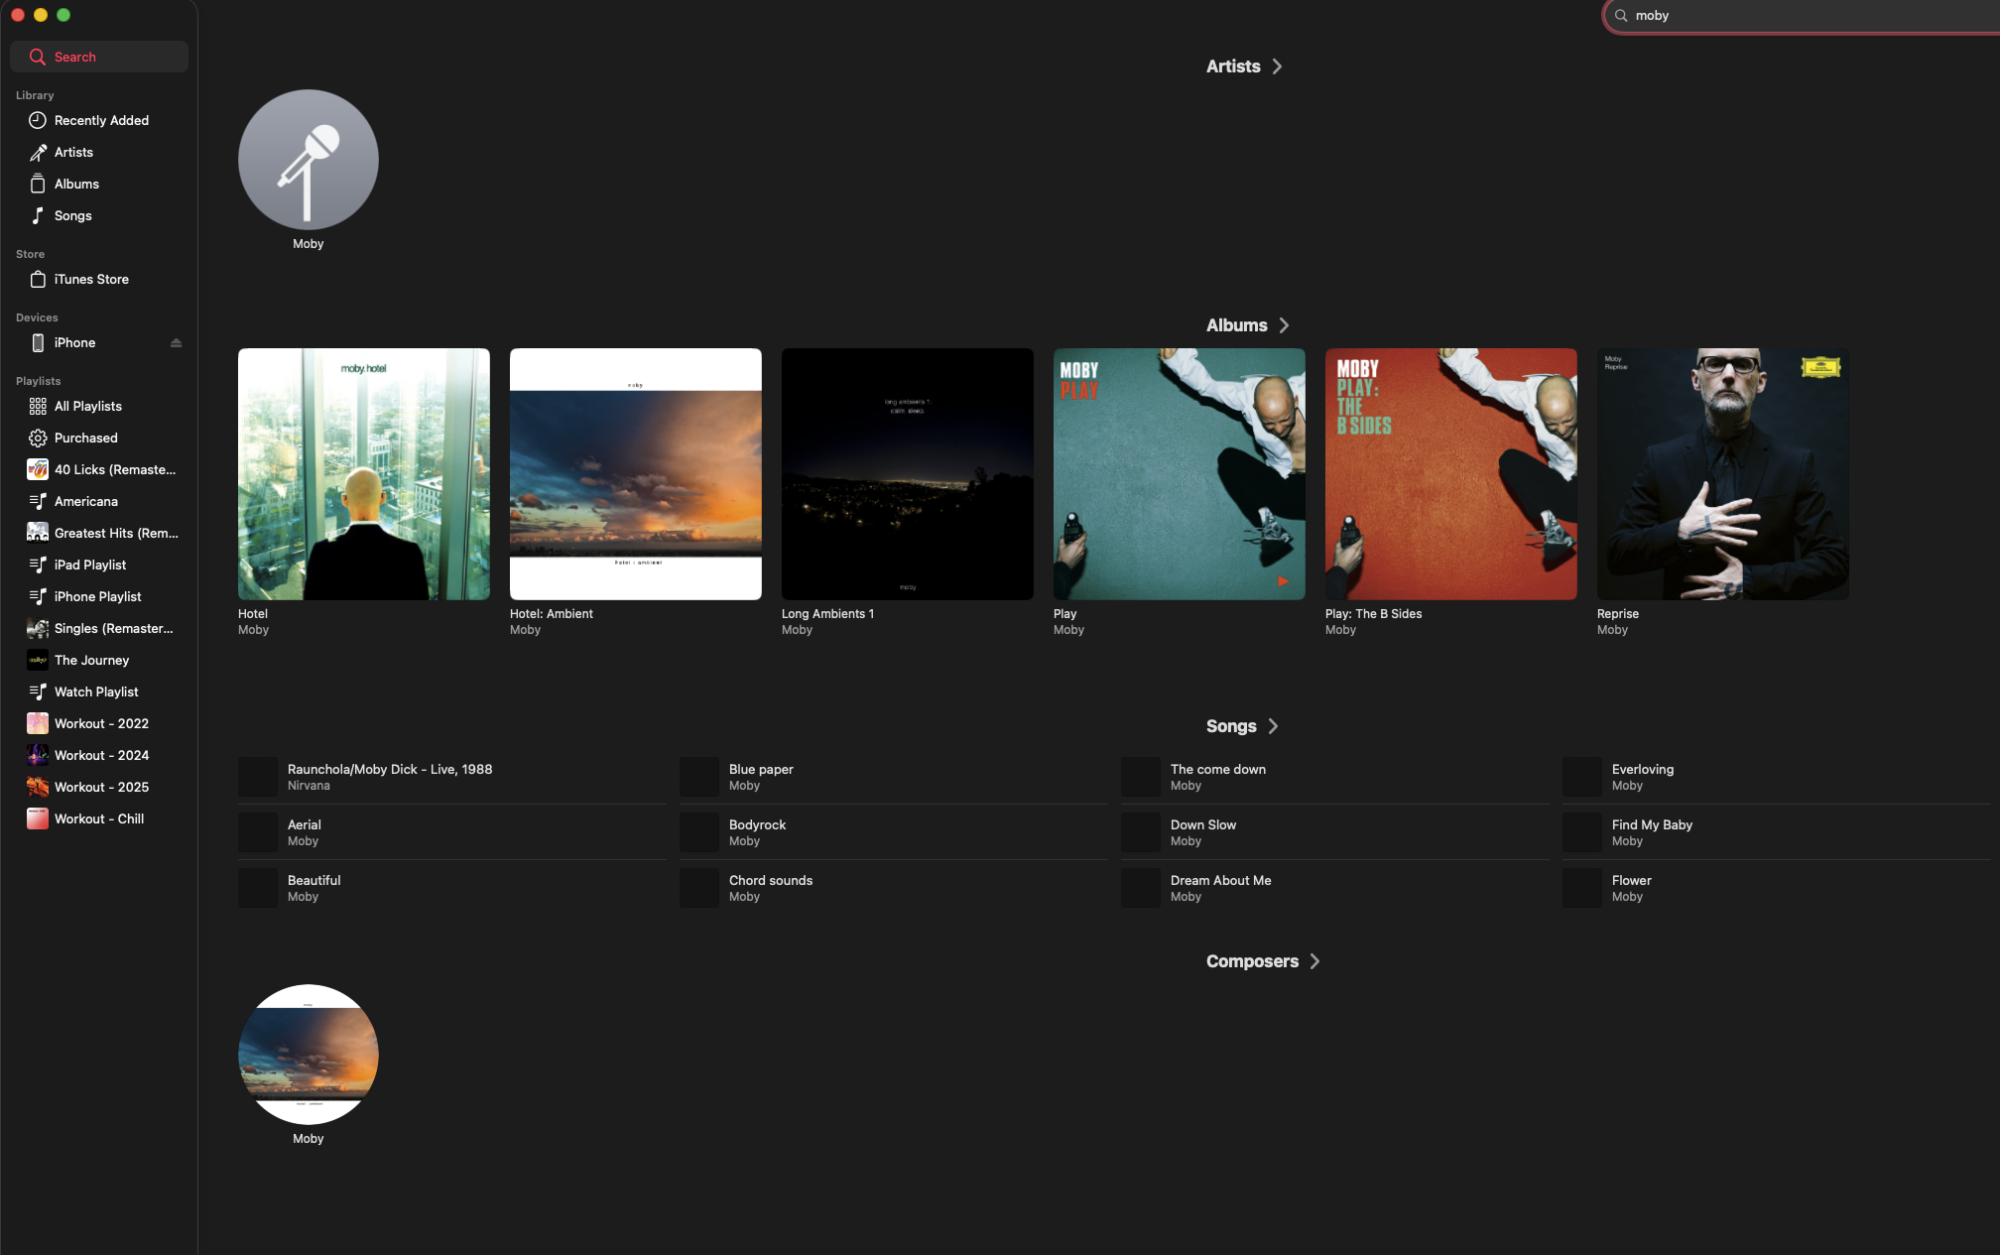This screenshot has height=1255, width=2000.
Task: Open the Moby composer circular thumbnail
Action: pyautogui.click(x=308, y=1055)
